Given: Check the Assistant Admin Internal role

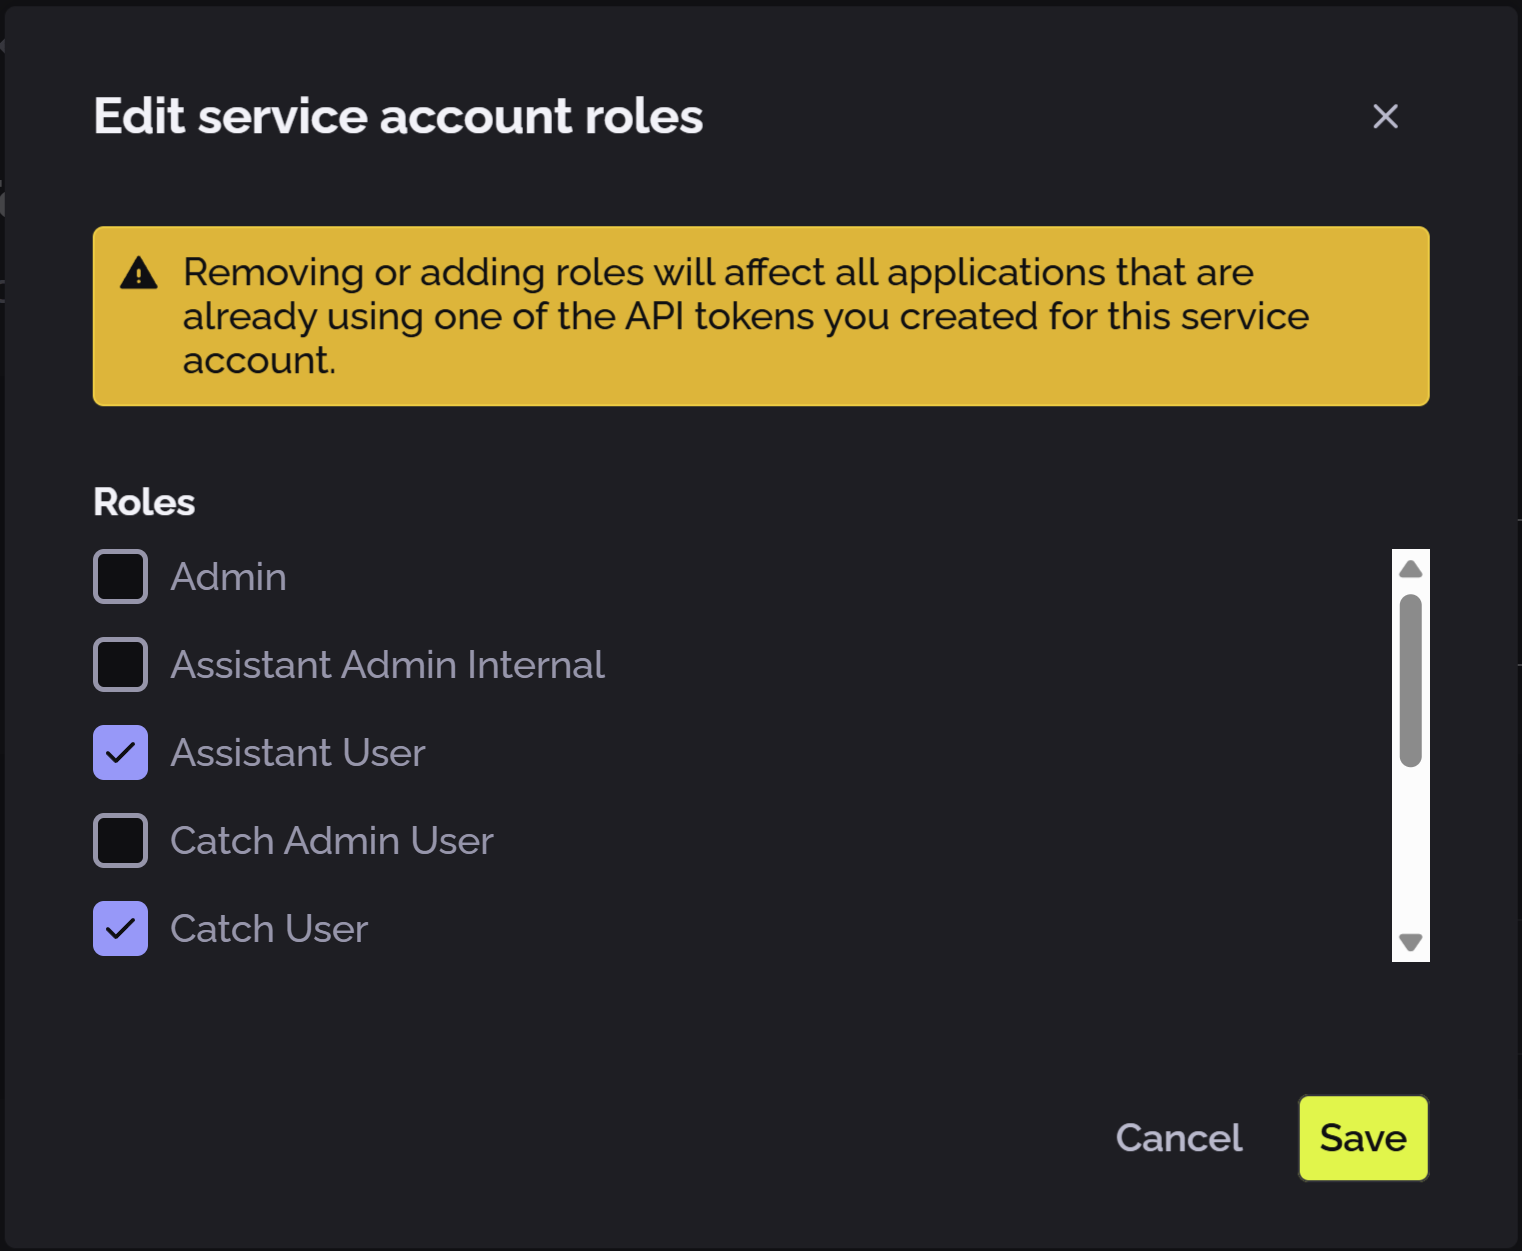Looking at the screenshot, I should click(120, 664).
